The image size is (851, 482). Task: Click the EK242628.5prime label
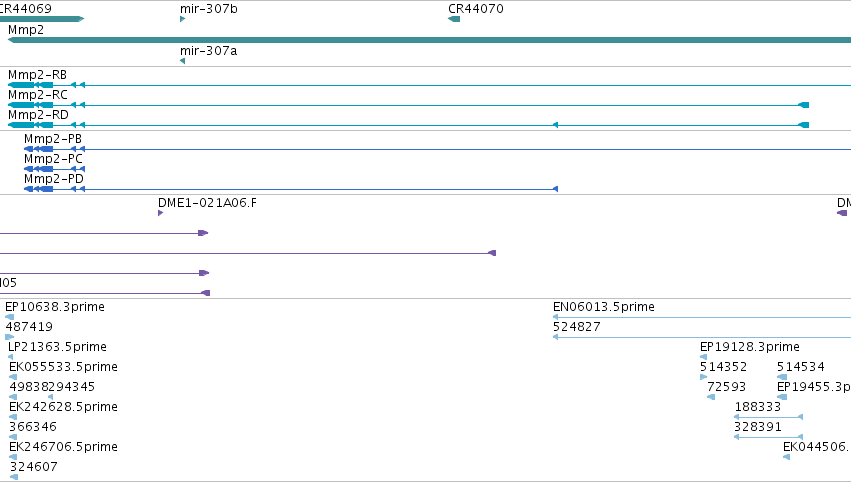63,407
